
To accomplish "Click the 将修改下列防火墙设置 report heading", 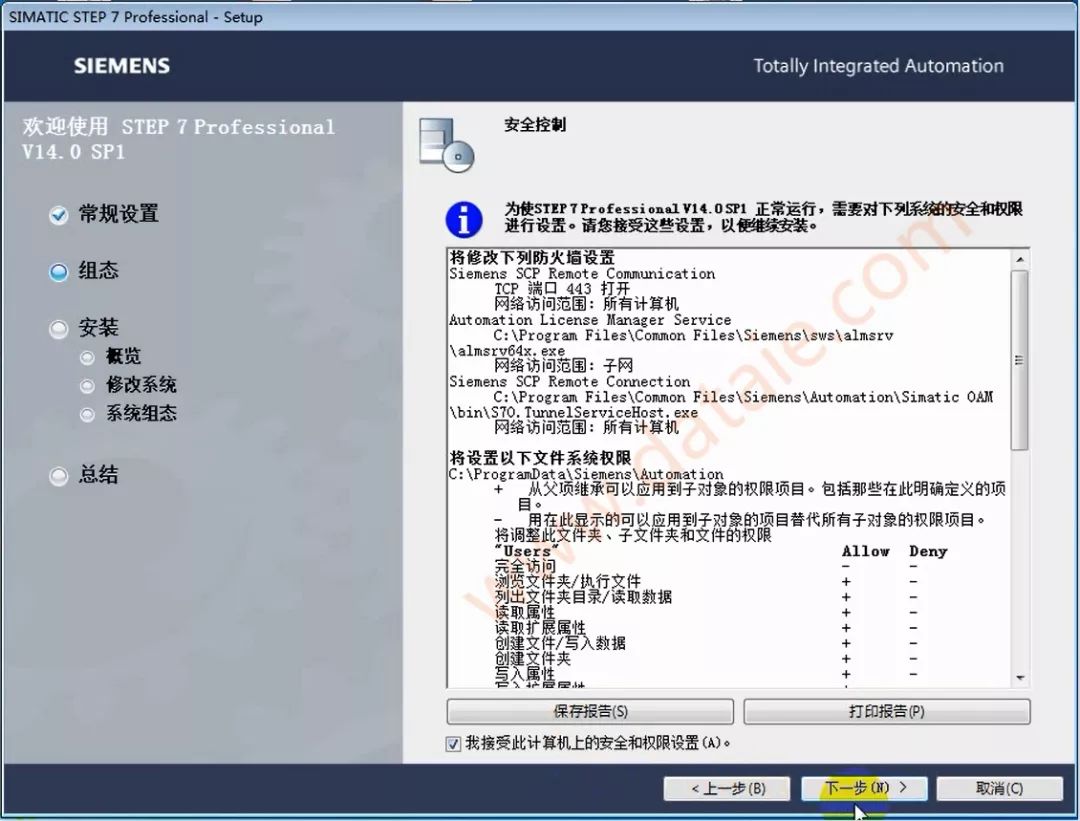I will pos(532,258).
